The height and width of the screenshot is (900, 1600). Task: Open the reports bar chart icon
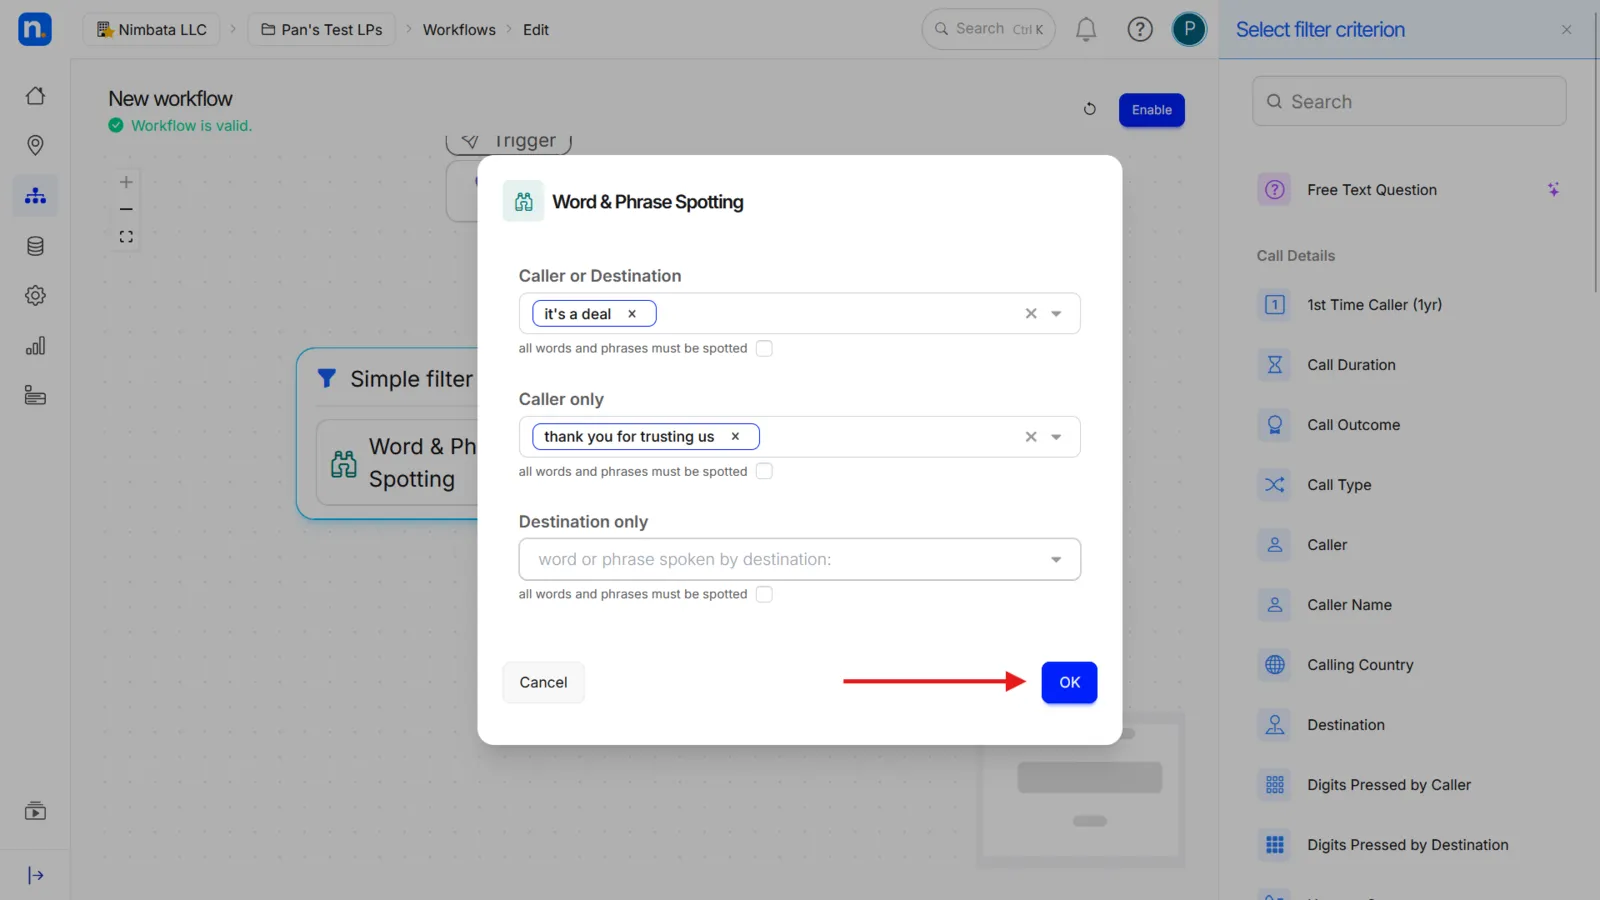pos(35,346)
